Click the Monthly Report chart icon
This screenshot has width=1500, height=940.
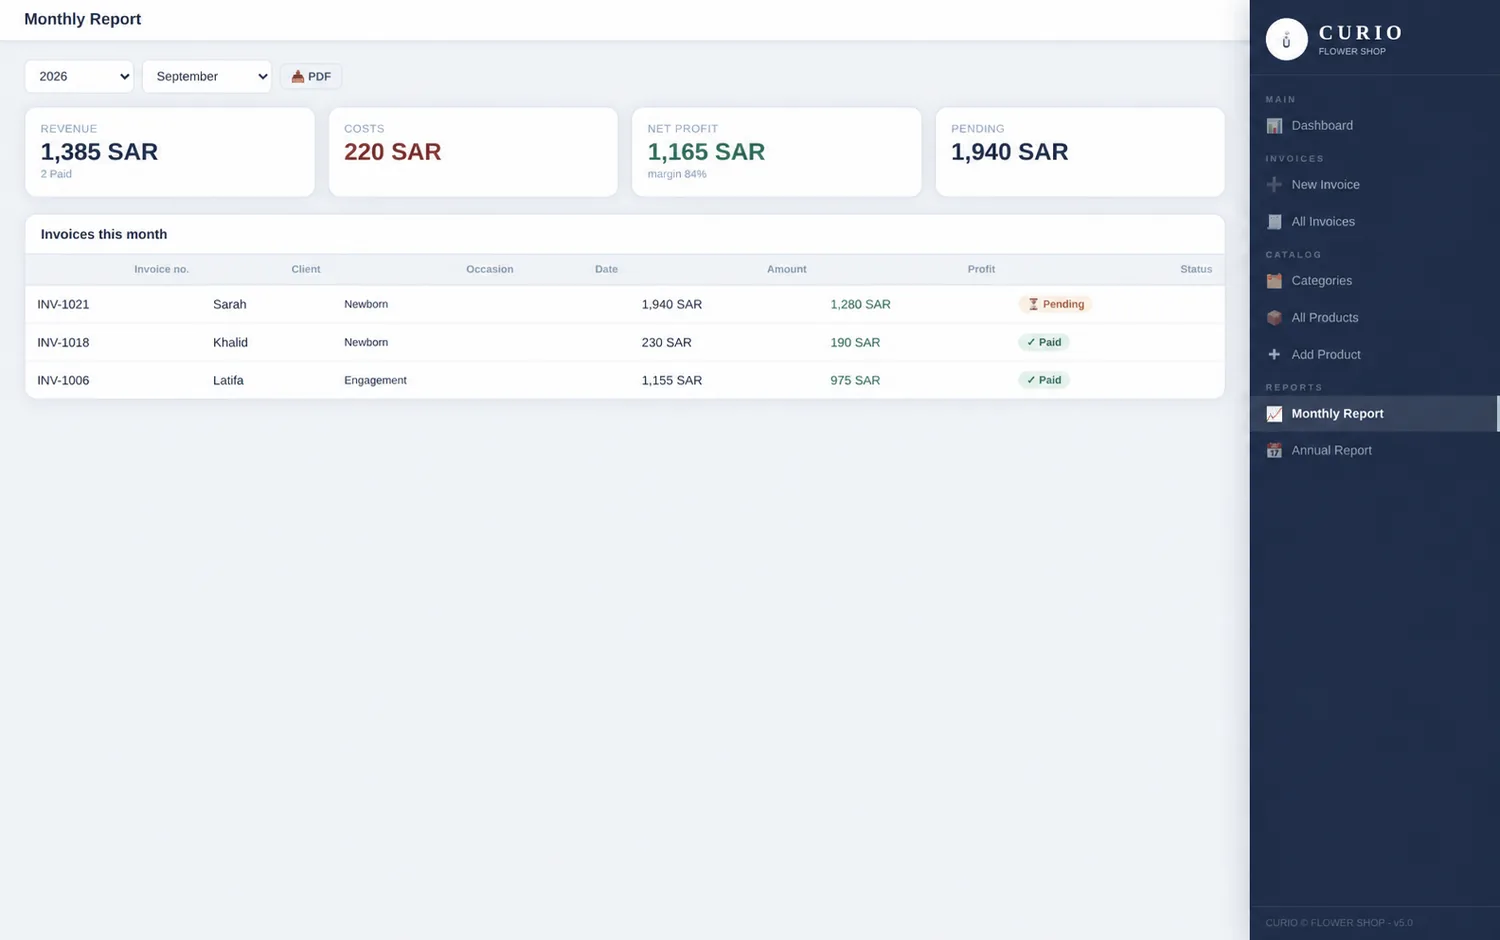point(1274,414)
